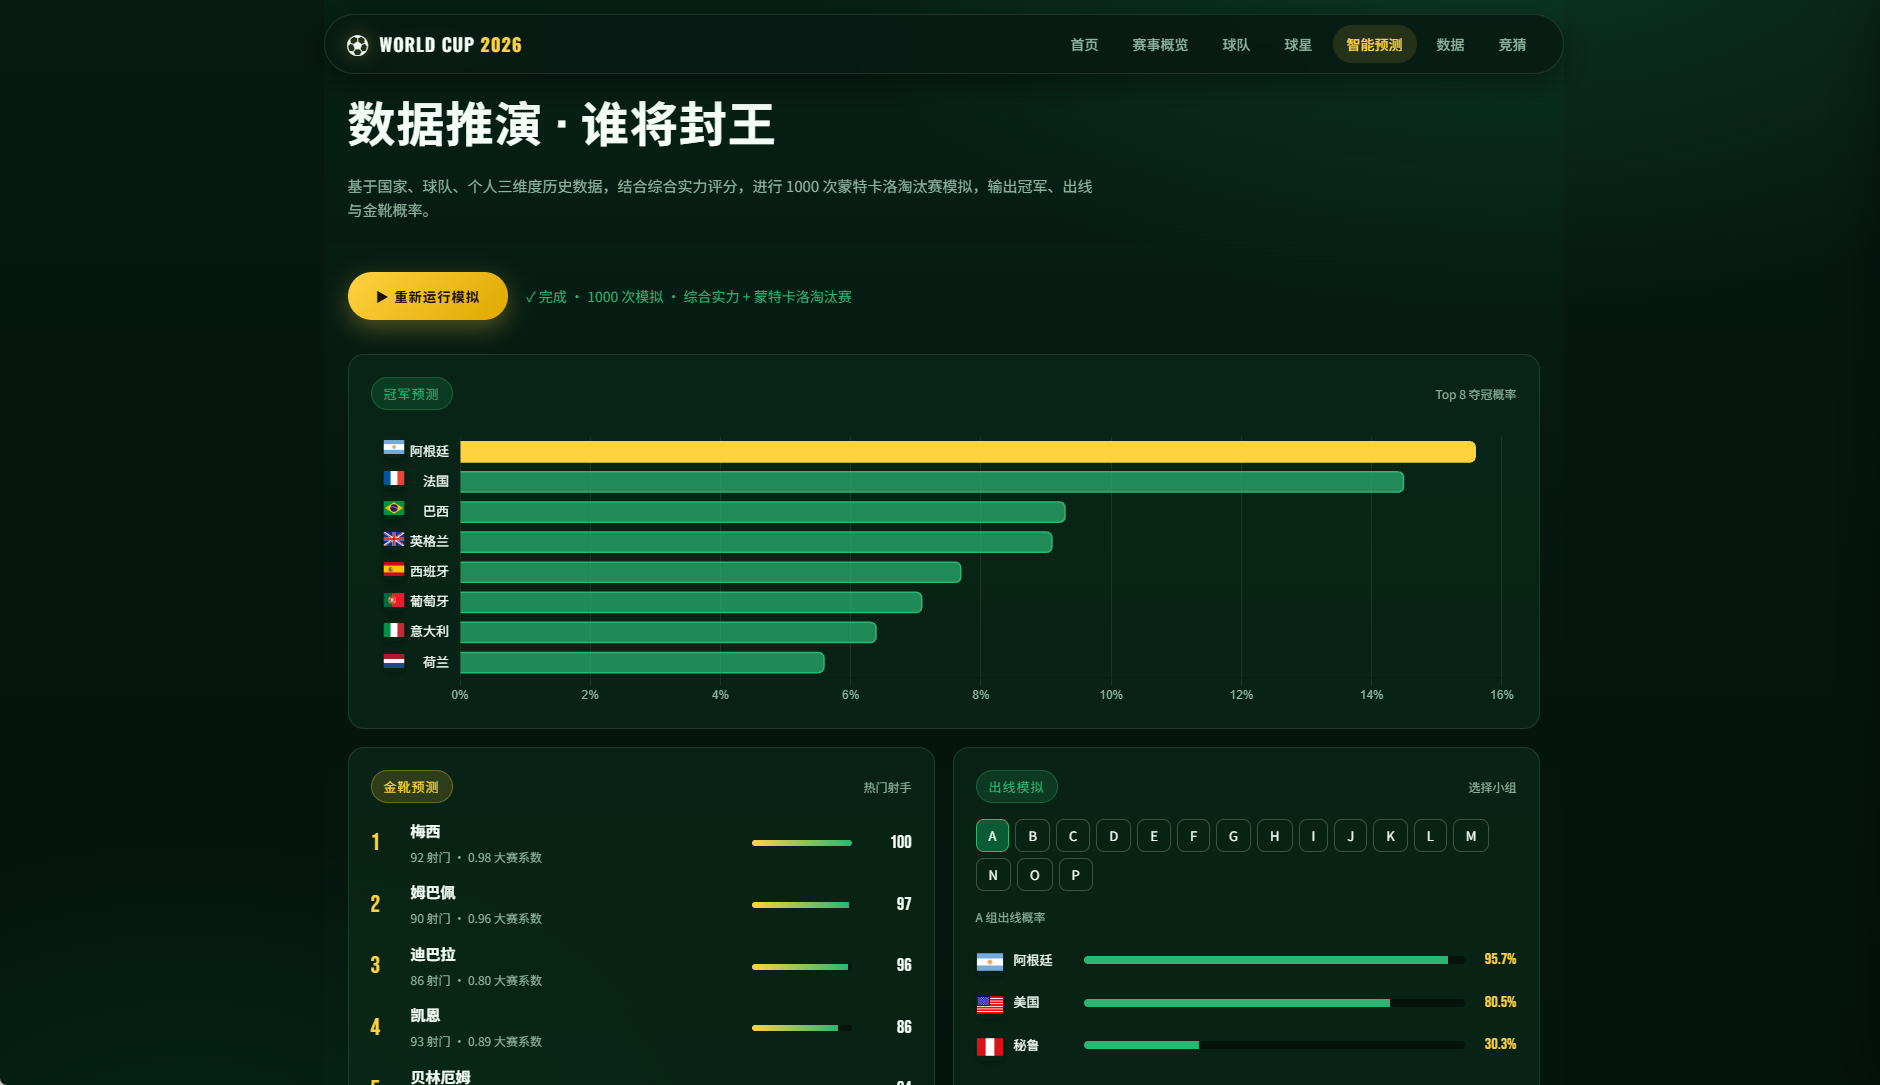Open the 竞猜 nav item
Viewport: 1880px width, 1085px height.
(x=1512, y=45)
